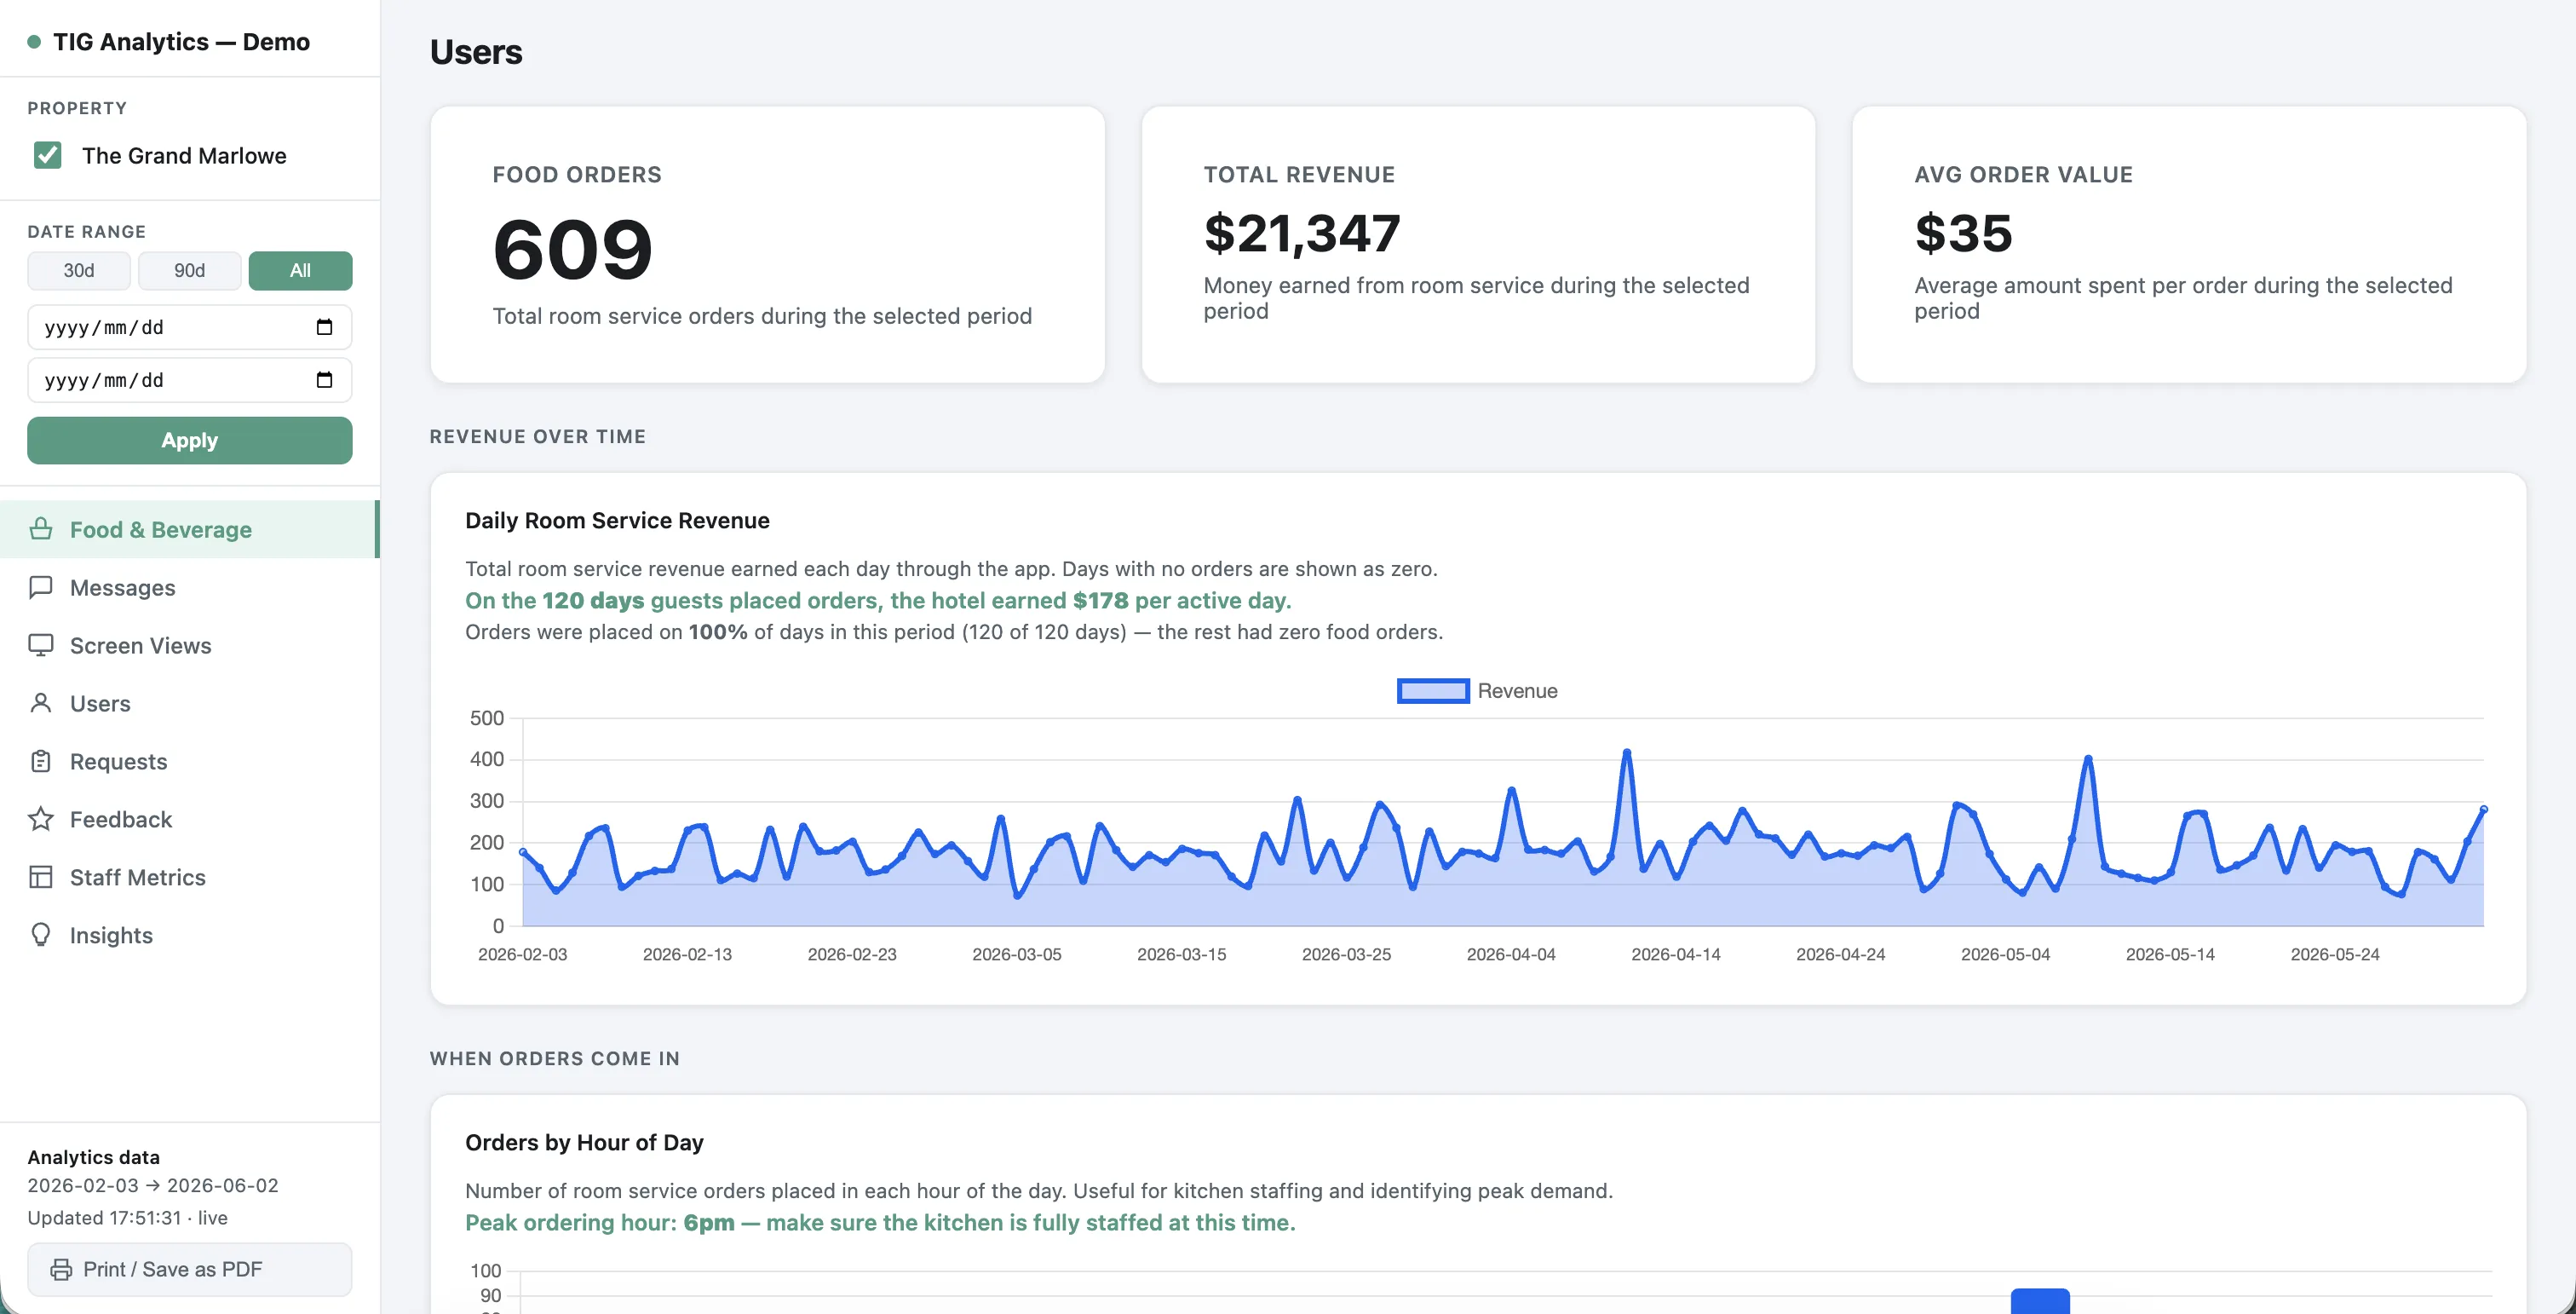Click the start date input field
2576x1314 pixels.
point(190,327)
